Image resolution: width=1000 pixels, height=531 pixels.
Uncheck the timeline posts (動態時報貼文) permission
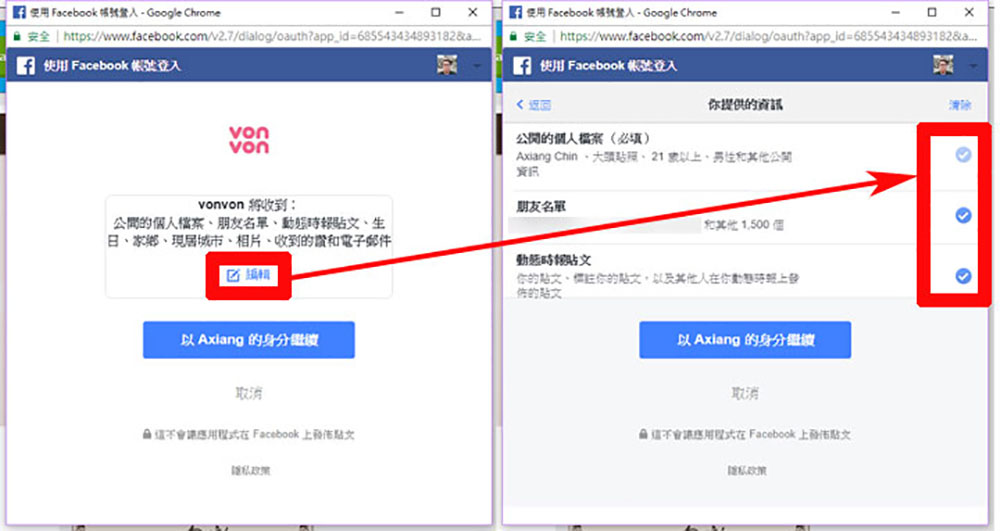click(963, 276)
